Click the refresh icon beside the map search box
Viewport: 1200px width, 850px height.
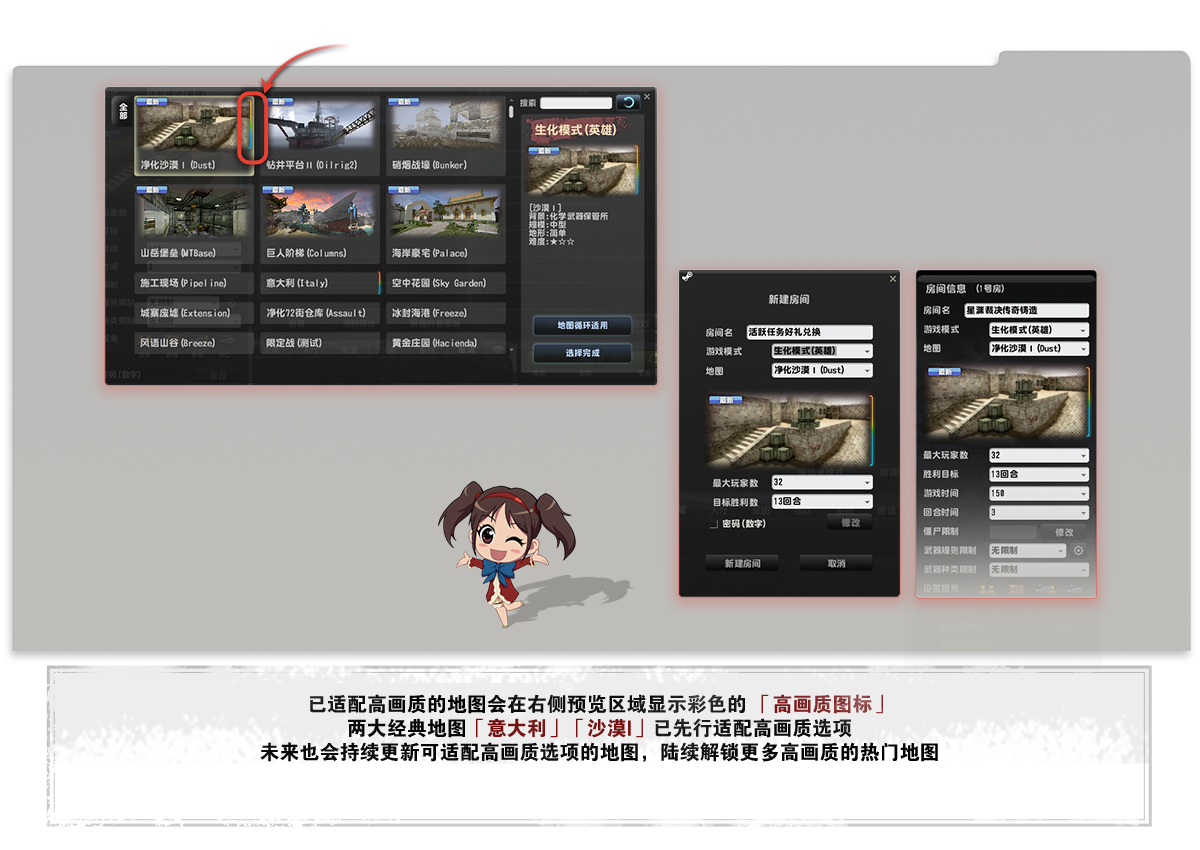click(628, 102)
